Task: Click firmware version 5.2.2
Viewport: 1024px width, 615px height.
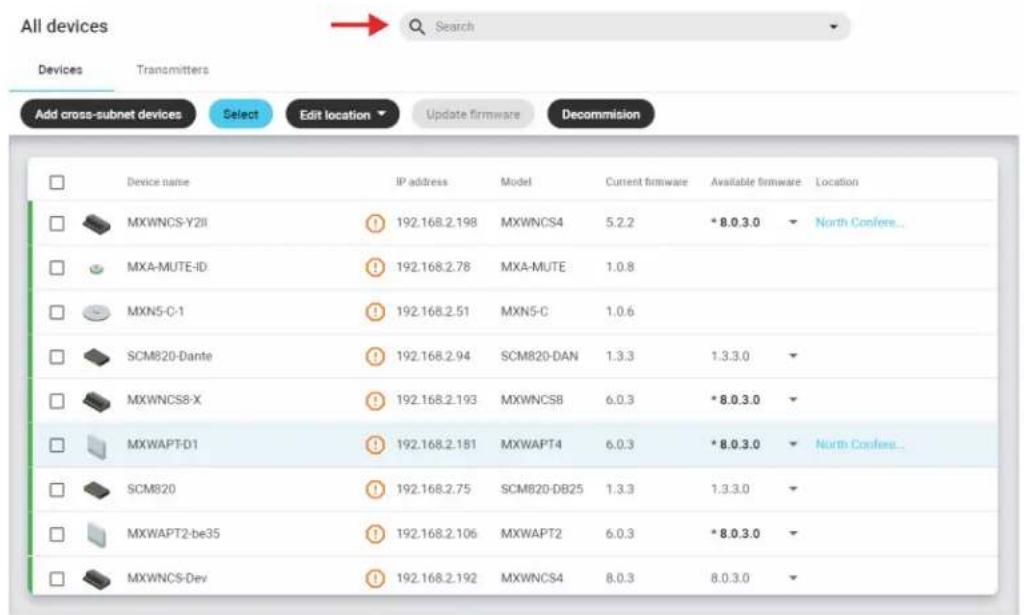Action: (620, 223)
